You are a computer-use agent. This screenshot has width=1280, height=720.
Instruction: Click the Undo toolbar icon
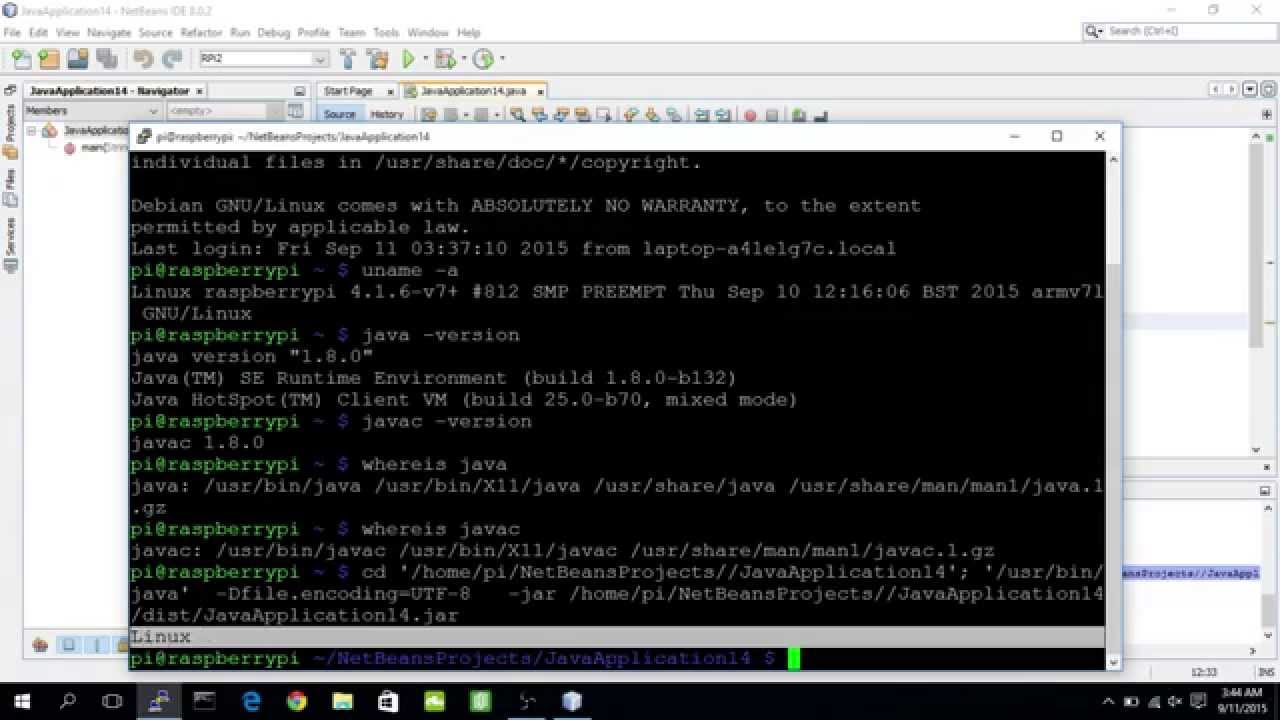tap(143, 59)
